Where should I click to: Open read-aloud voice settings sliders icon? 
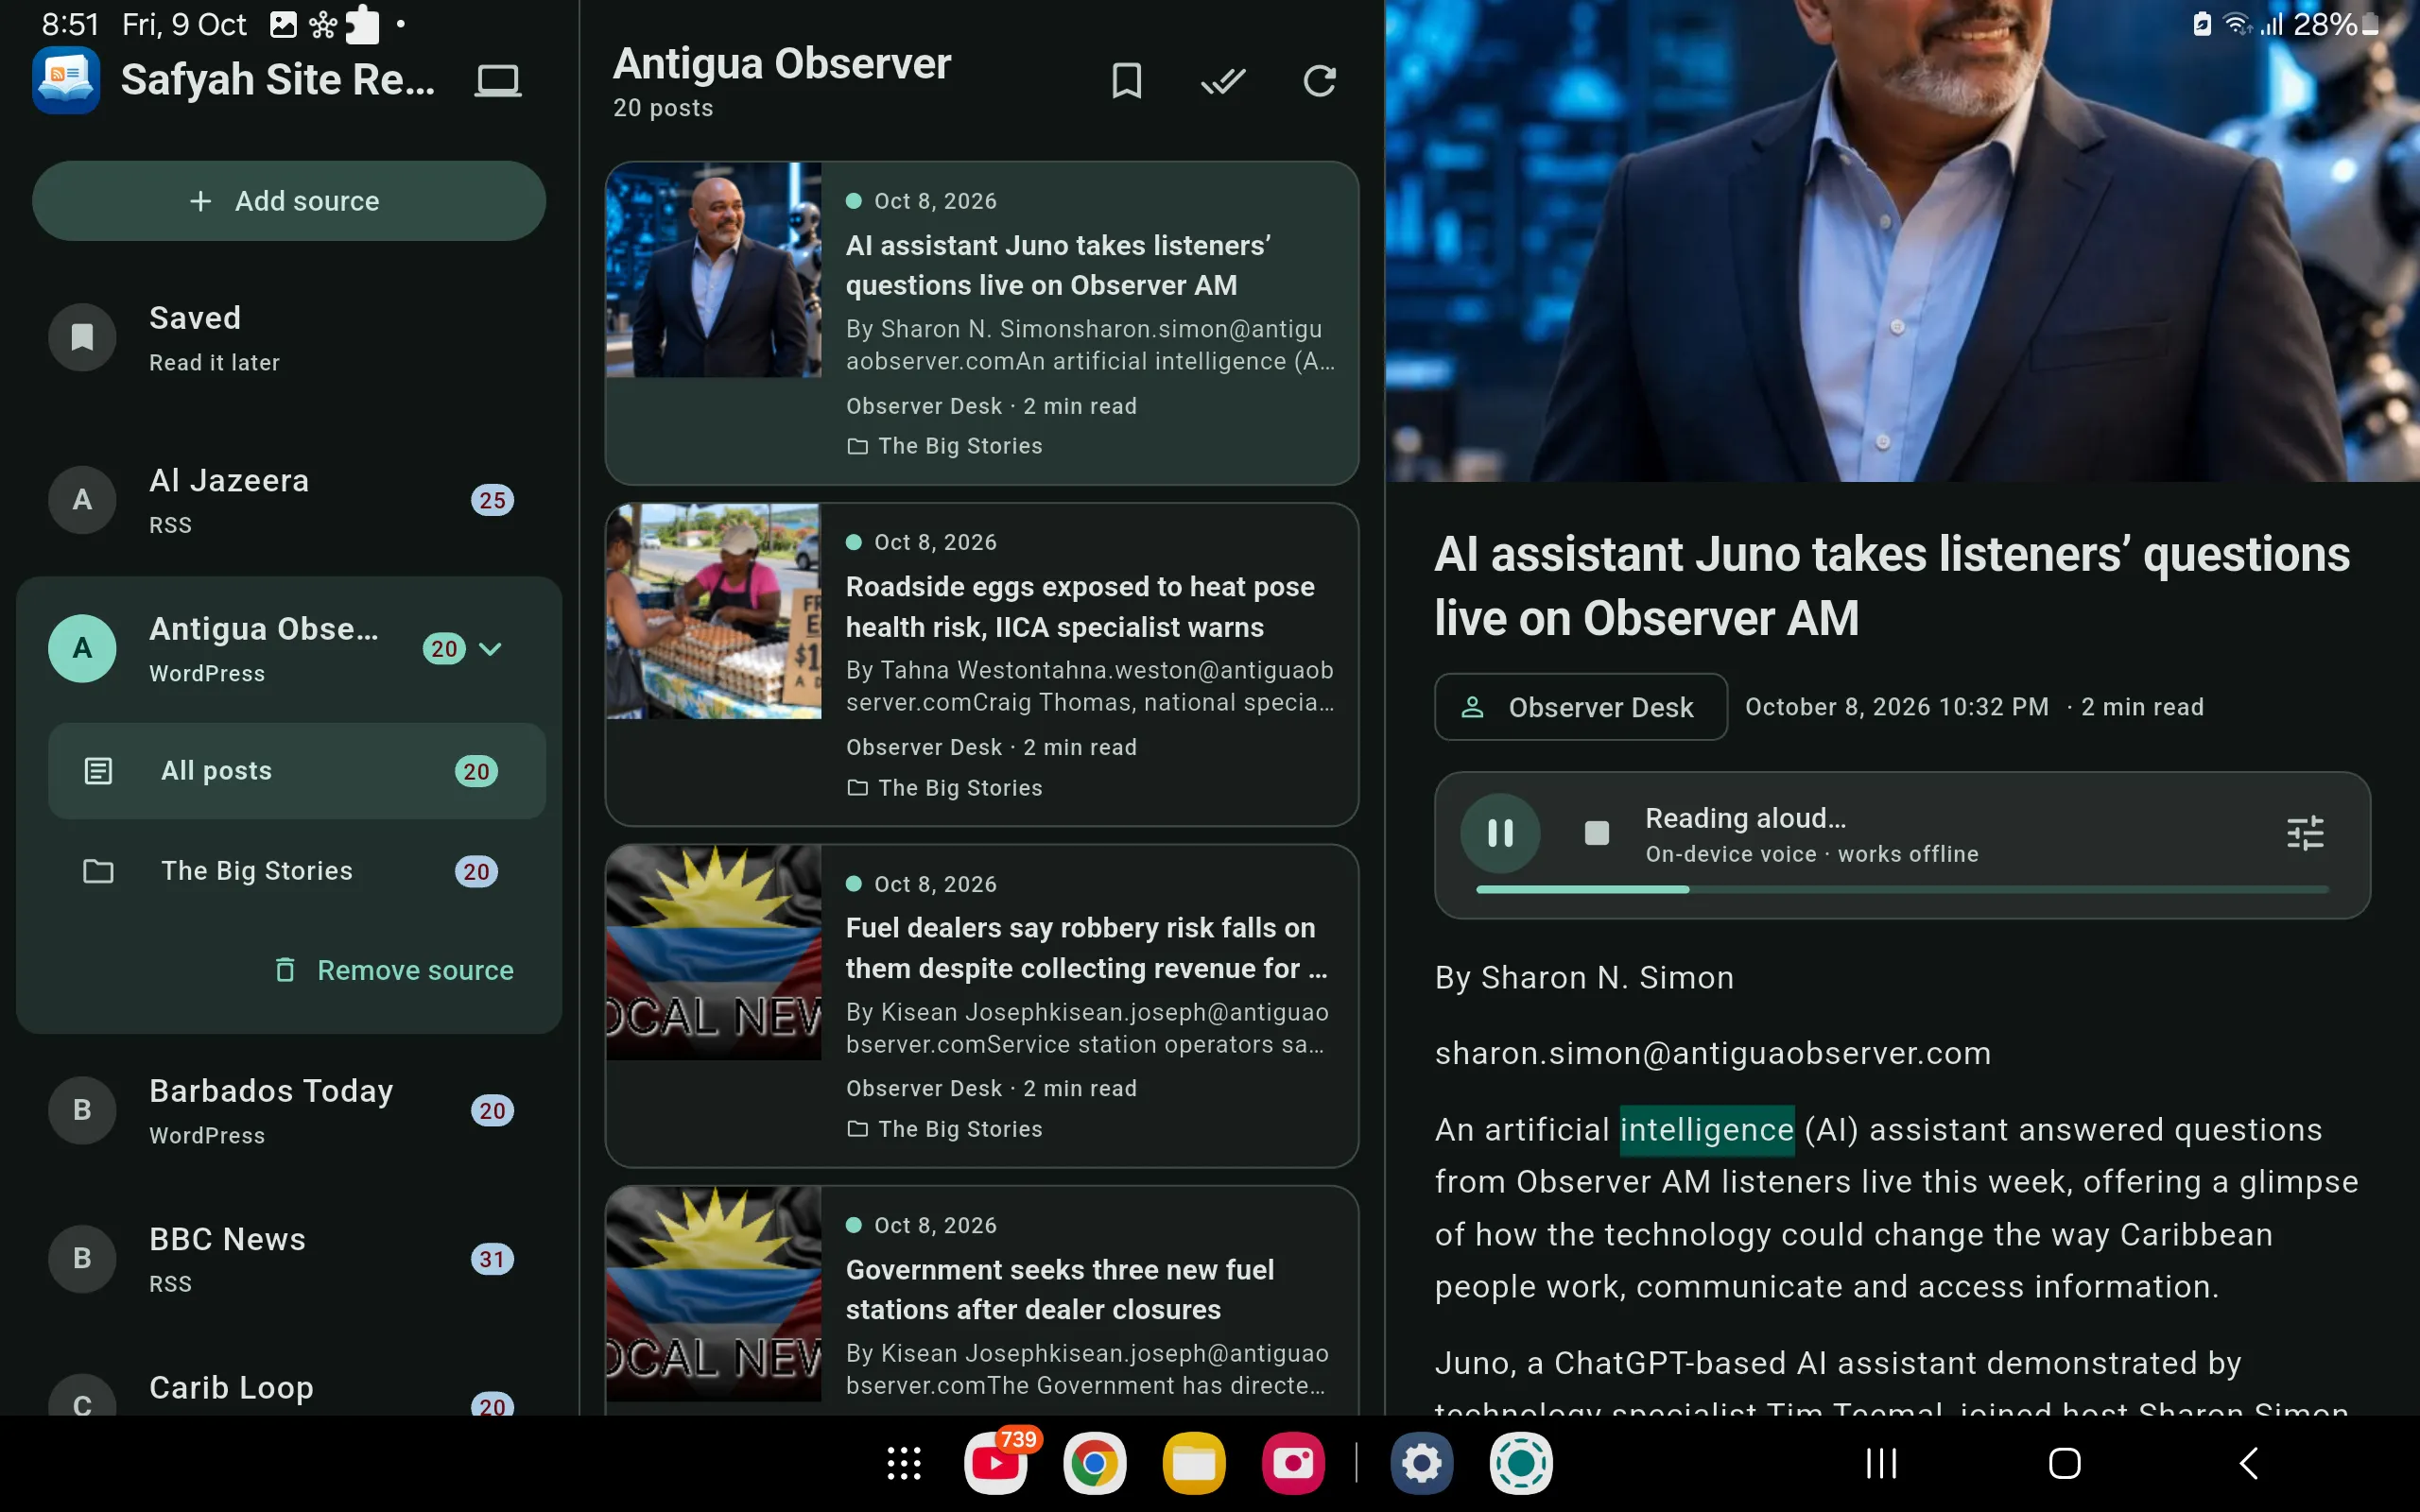pyautogui.click(x=2304, y=833)
